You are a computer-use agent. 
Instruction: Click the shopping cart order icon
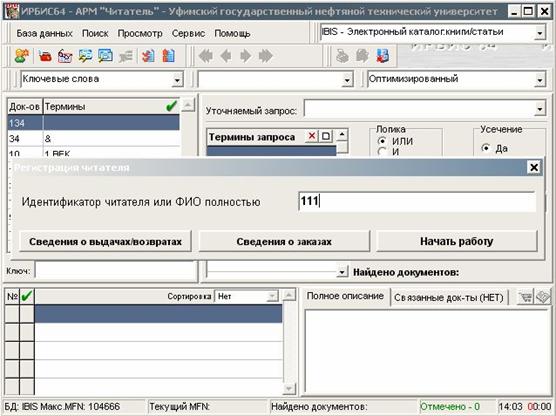coord(525,297)
